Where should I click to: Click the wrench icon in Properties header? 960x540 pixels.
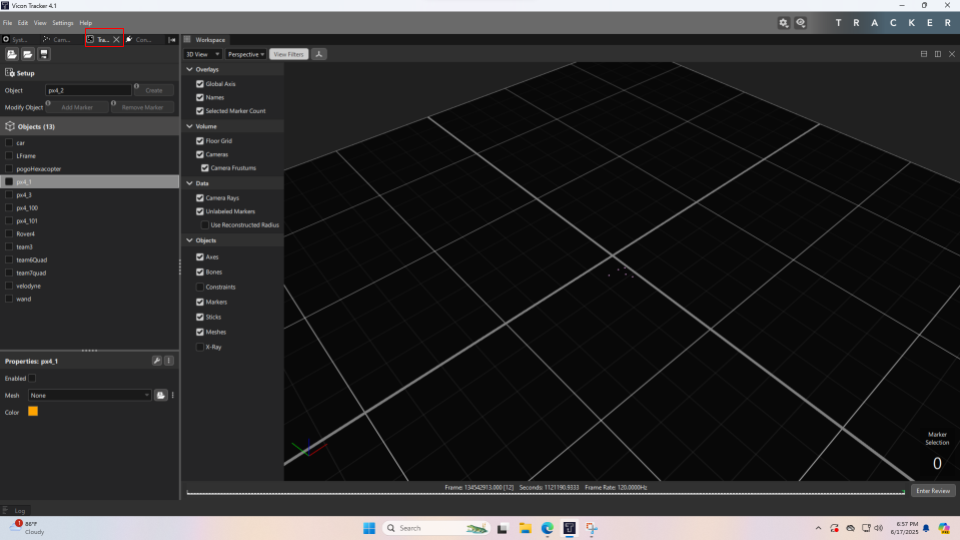coord(157,361)
